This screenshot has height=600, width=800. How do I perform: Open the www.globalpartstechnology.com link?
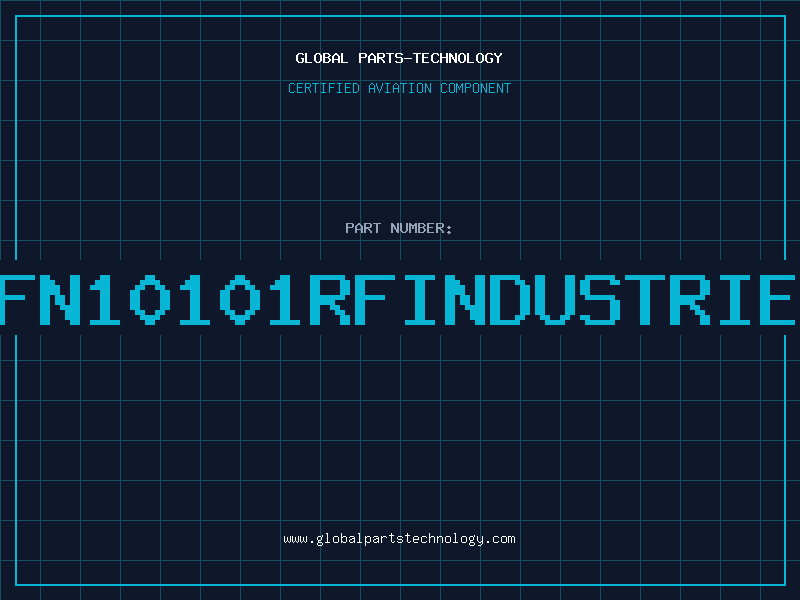pos(399,538)
